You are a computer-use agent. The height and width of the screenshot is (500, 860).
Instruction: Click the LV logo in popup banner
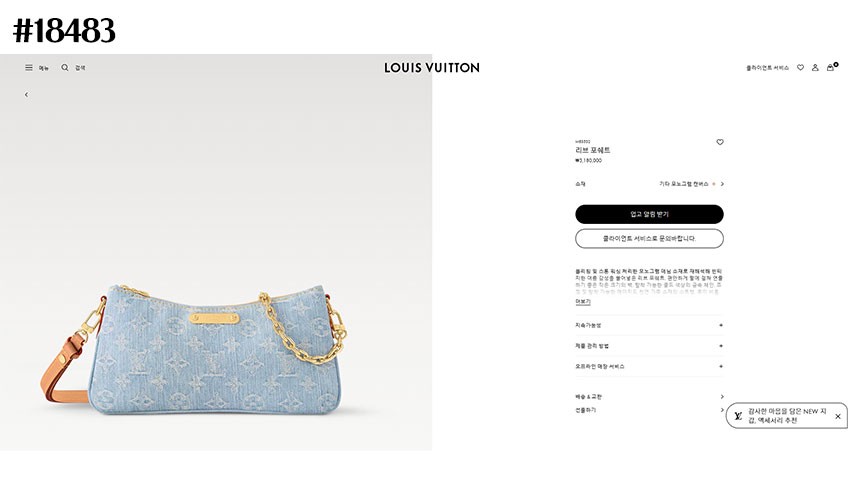coord(738,416)
